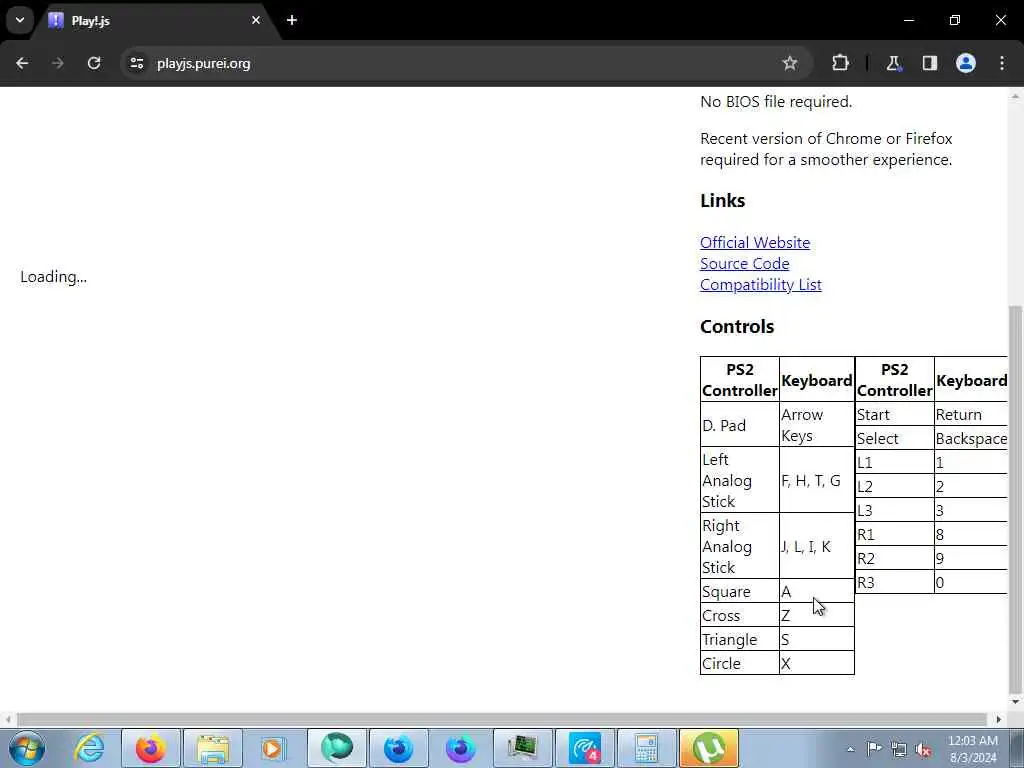Click the Left Analog Stick cell
Viewport: 1024px width, 768px height.
[x=739, y=481]
